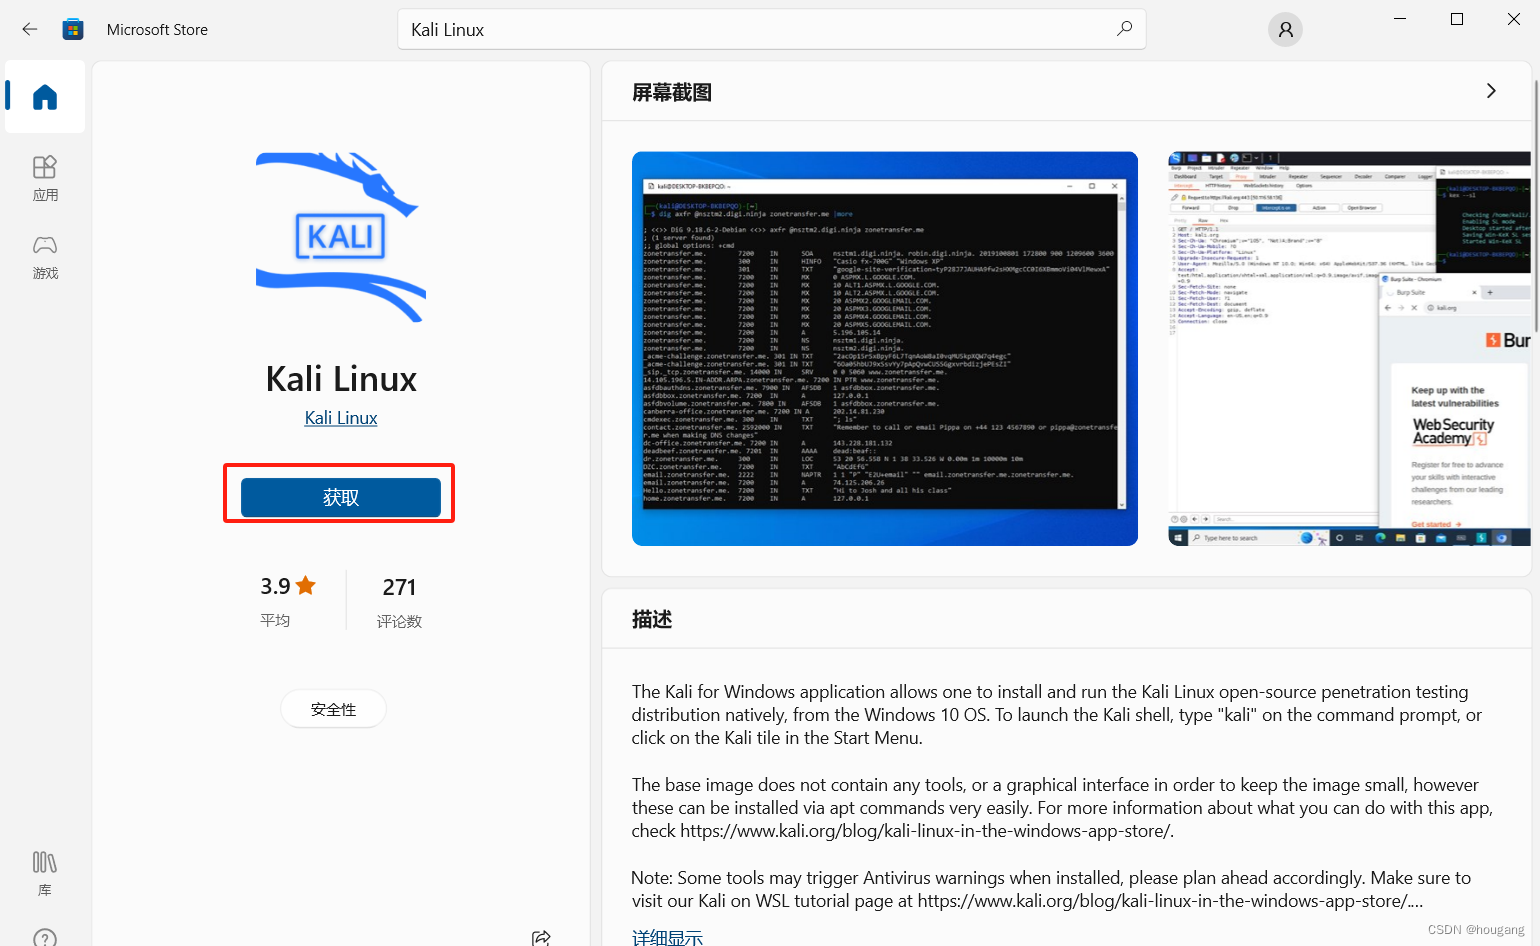The width and height of the screenshot is (1540, 946).
Task: Click the help question mark icon
Action: pos(44,936)
